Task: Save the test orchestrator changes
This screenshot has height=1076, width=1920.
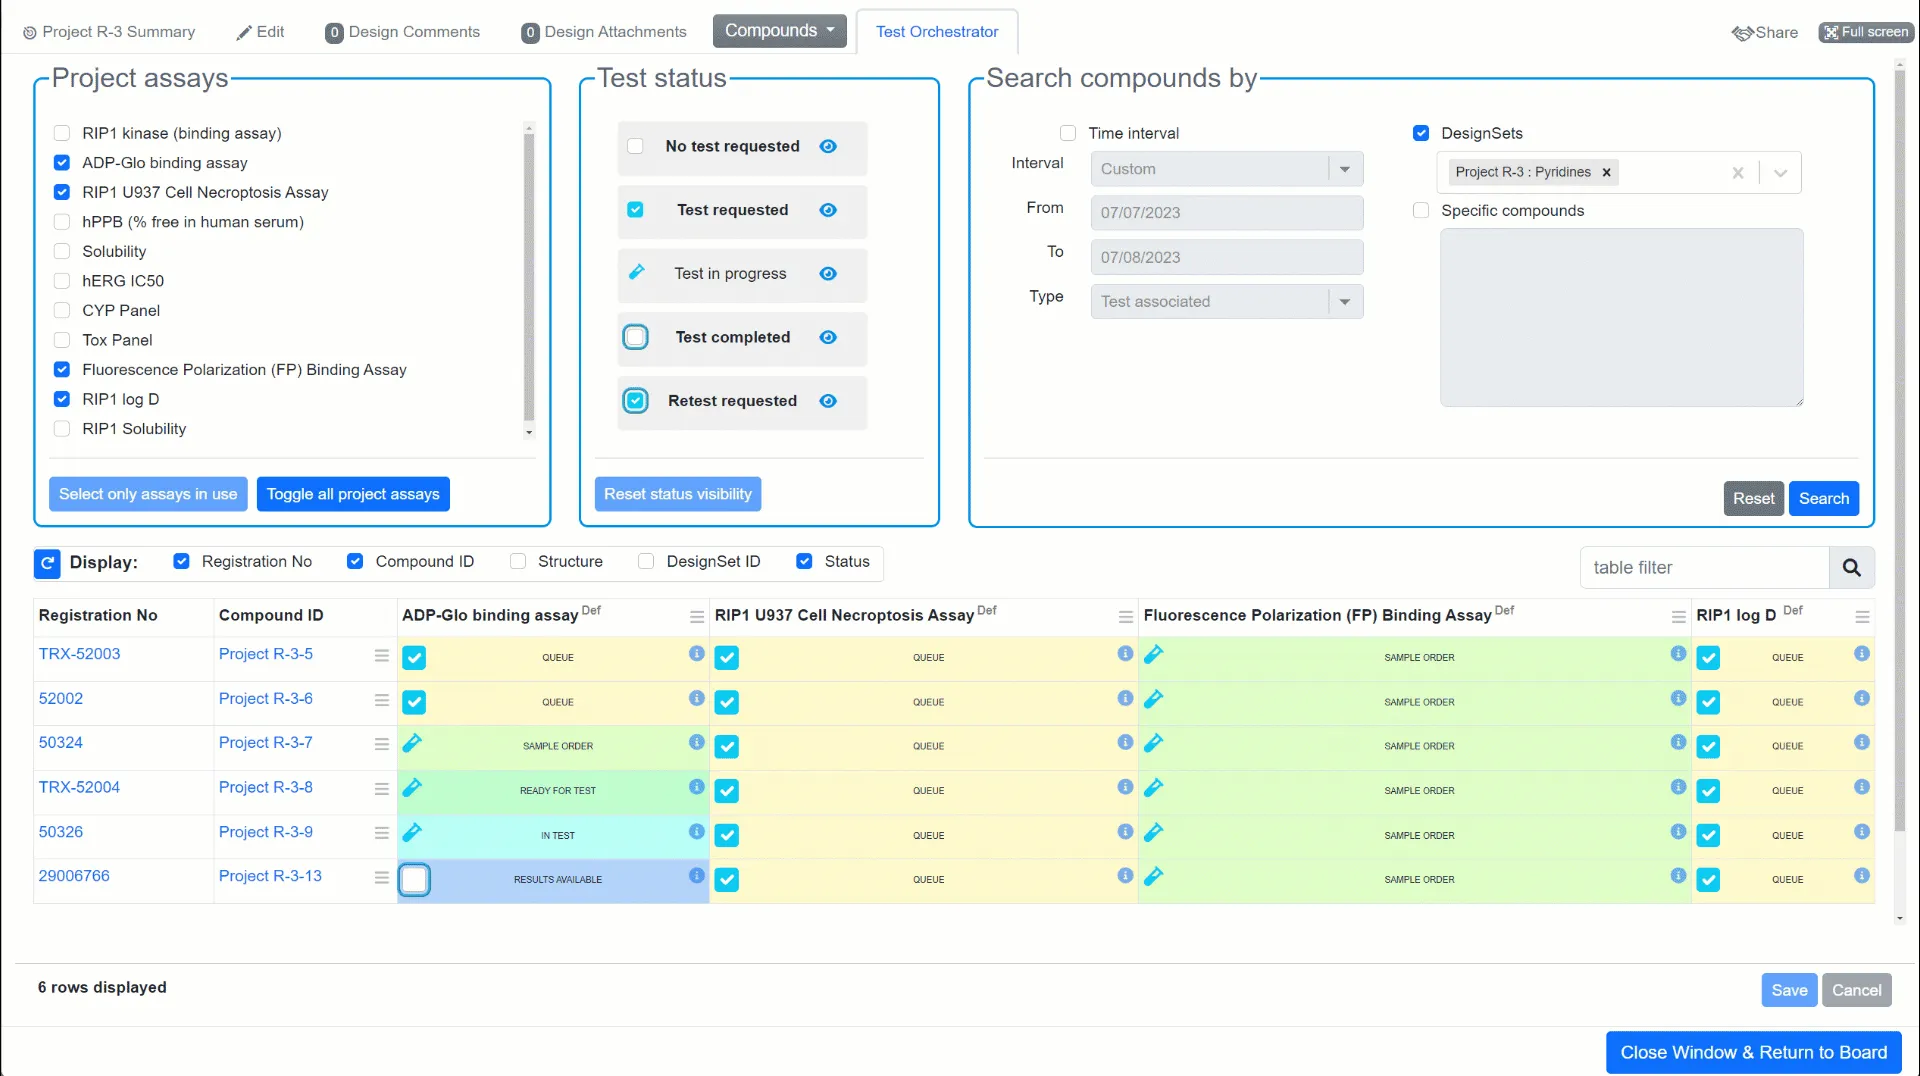Action: tap(1789, 990)
